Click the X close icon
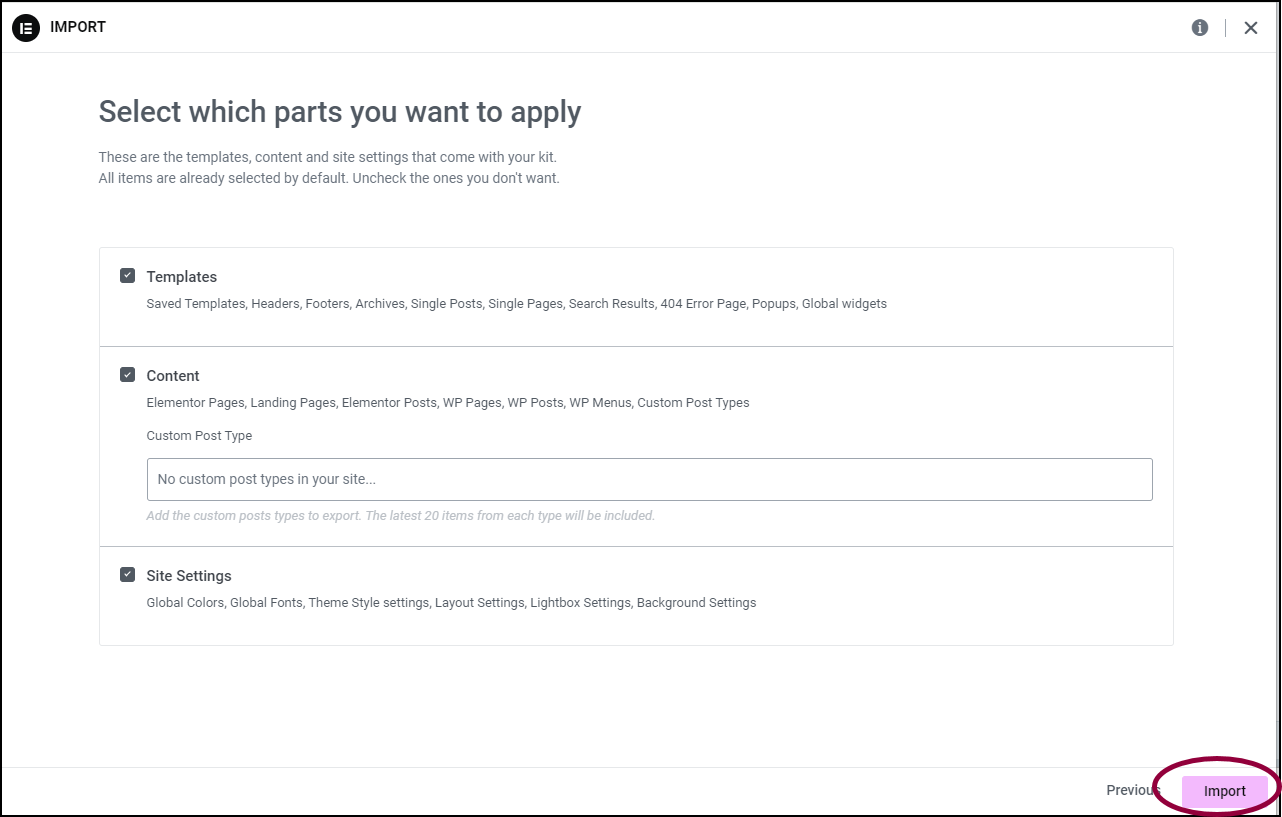1282x817 pixels. pyautogui.click(x=1250, y=27)
